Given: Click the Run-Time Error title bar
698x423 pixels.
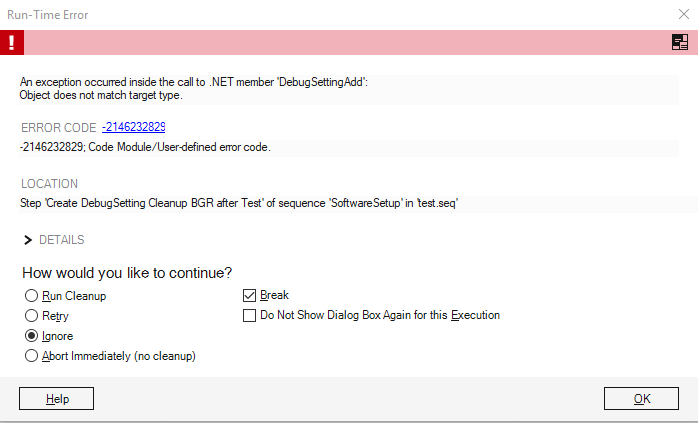Looking at the screenshot, I should click(300, 14).
